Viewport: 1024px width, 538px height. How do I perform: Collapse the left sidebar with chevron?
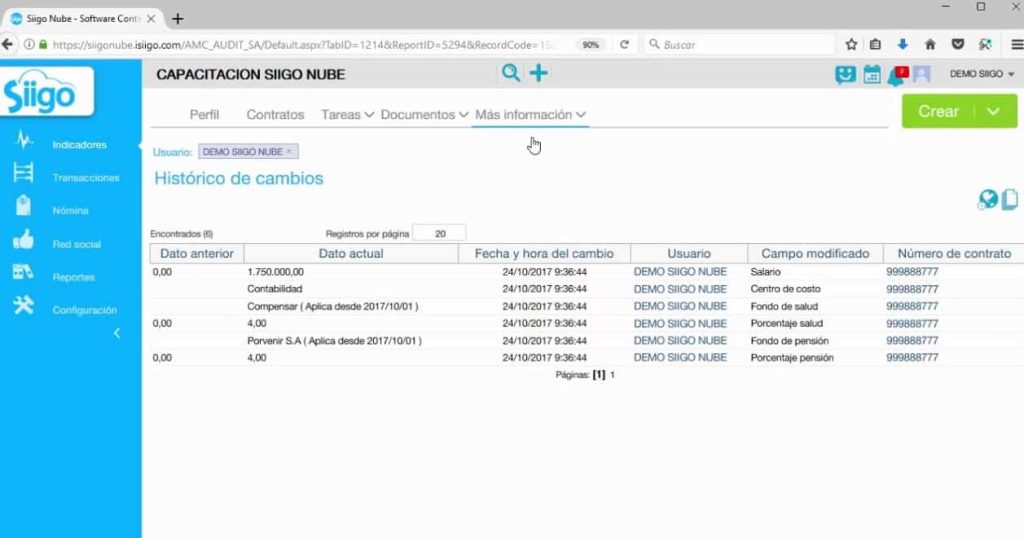click(117, 334)
